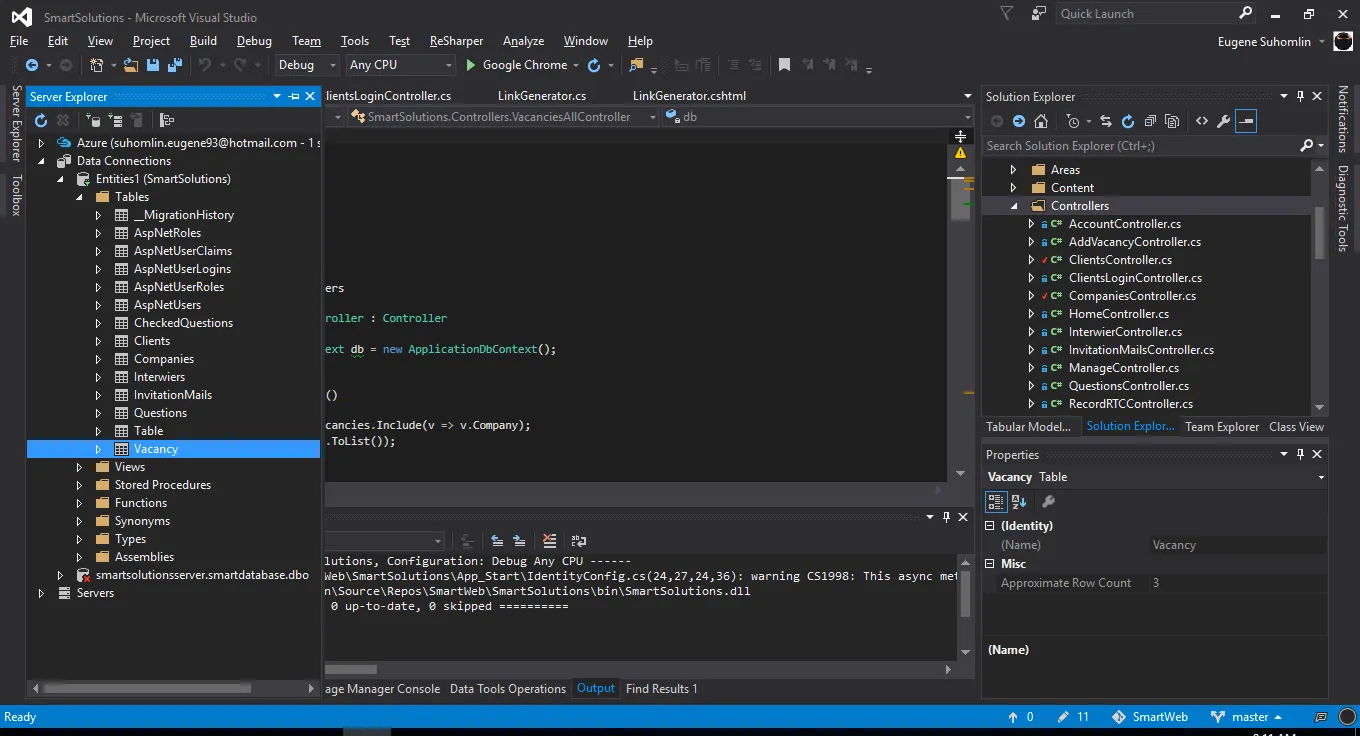Open the ReSharper menu
The image size is (1360, 736).
click(x=456, y=41)
